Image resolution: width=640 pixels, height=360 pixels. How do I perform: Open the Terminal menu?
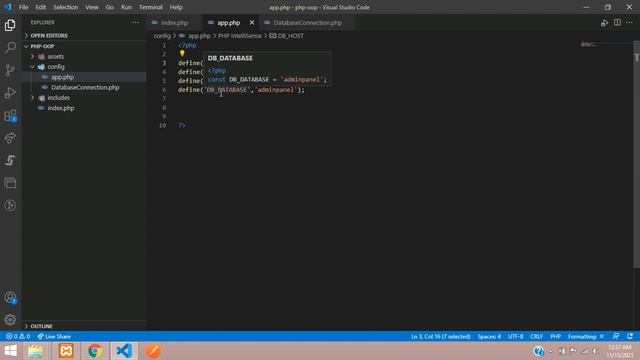pos(151,7)
